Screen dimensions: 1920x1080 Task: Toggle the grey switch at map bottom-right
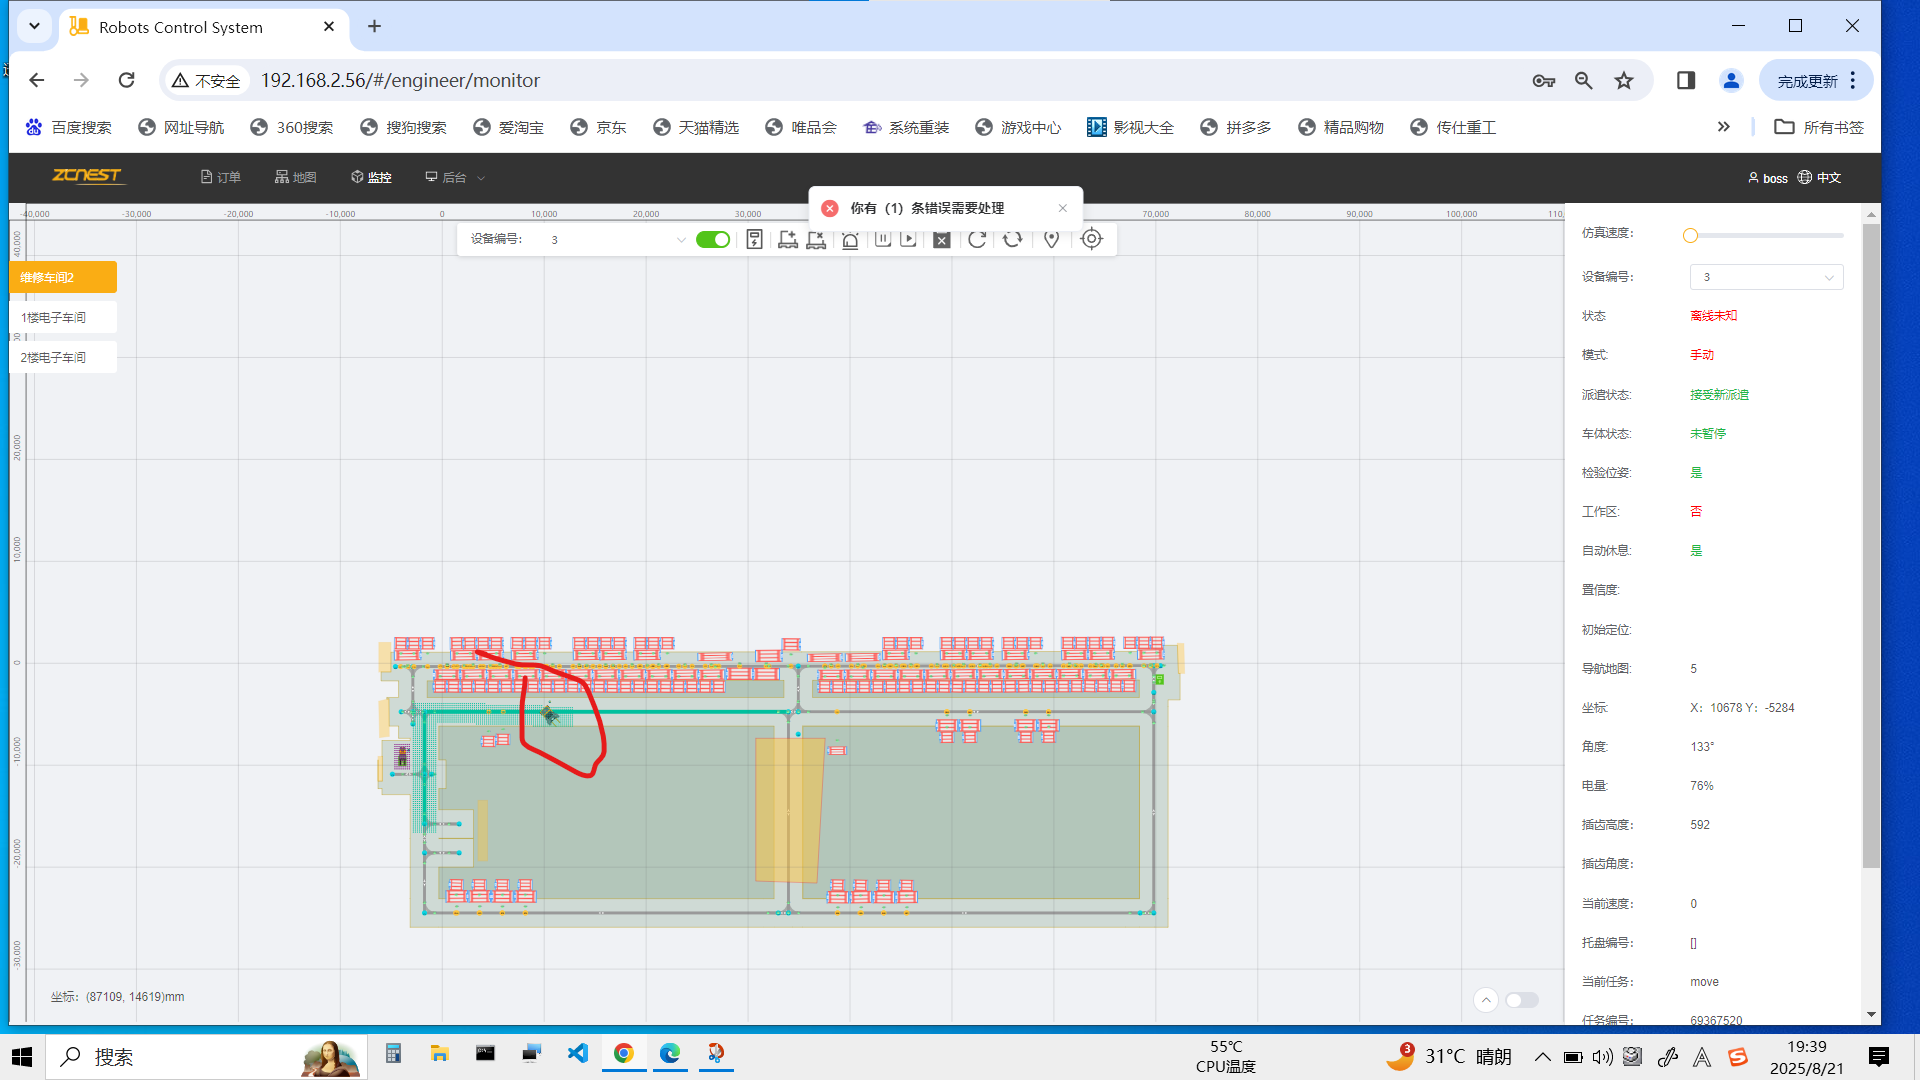[x=1521, y=1000]
